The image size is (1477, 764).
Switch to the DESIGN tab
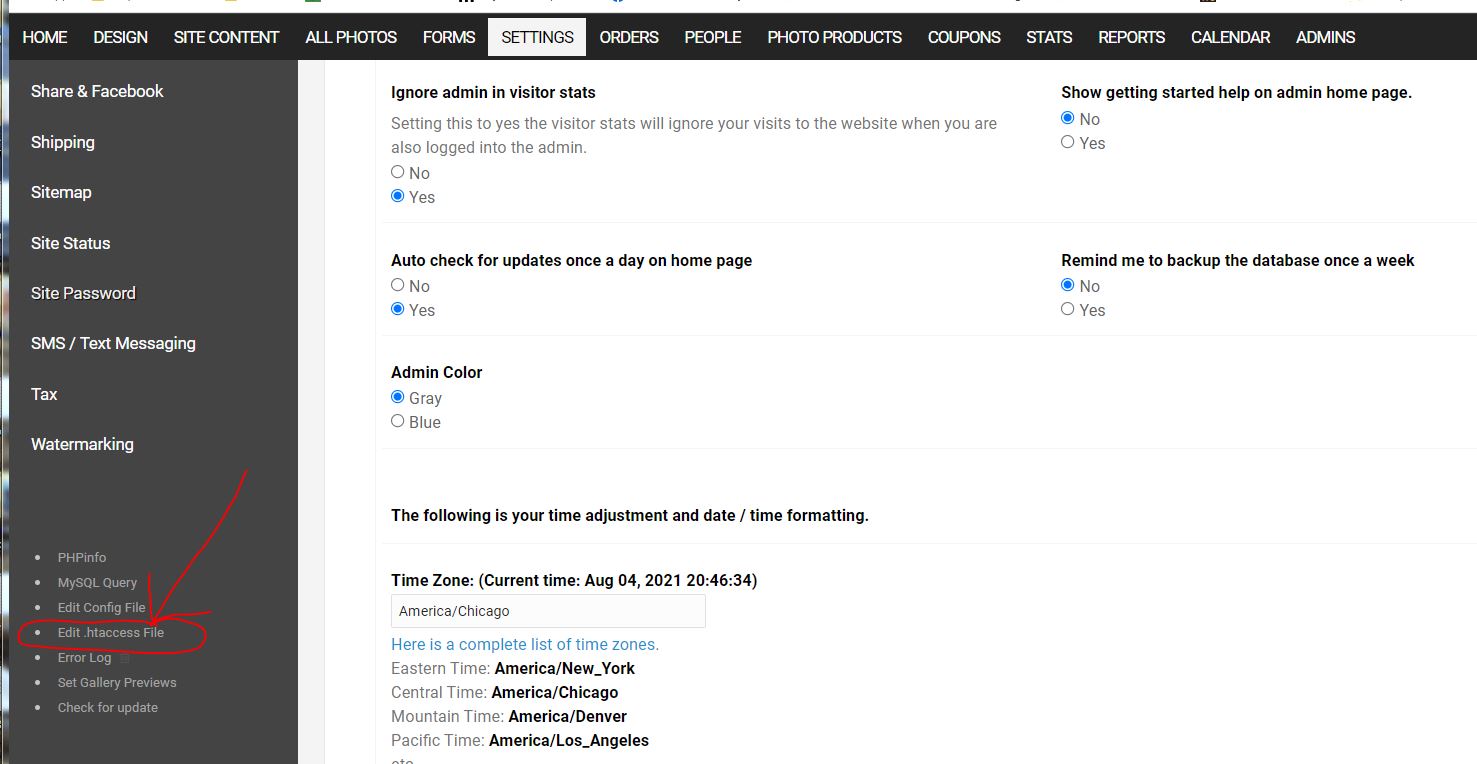pos(120,37)
